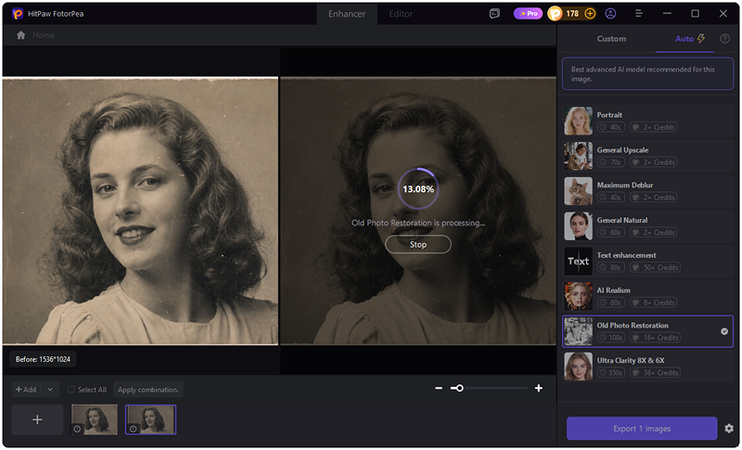The image size is (742, 450).
Task: Click the Best advanced AI model recommendation banner
Action: coord(647,74)
